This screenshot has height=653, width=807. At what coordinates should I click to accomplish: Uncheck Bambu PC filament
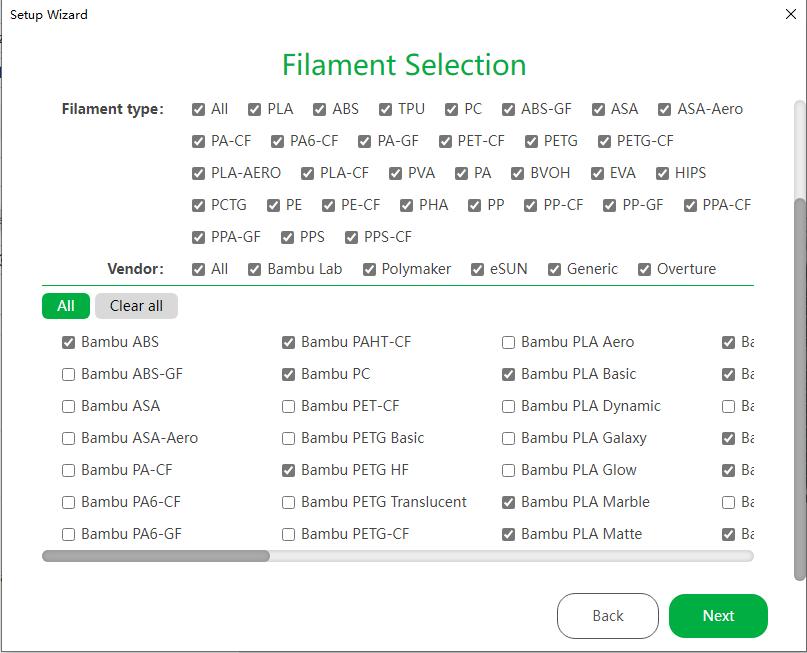288,375
